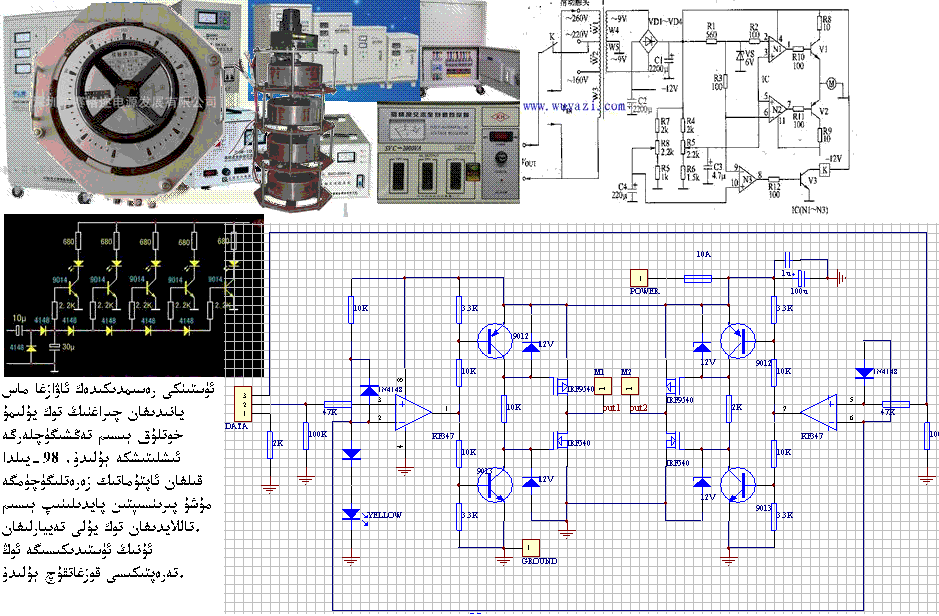The image size is (939, 616).
Task: Select the 10µ capacitor in LED circuit
Action: click(20, 330)
